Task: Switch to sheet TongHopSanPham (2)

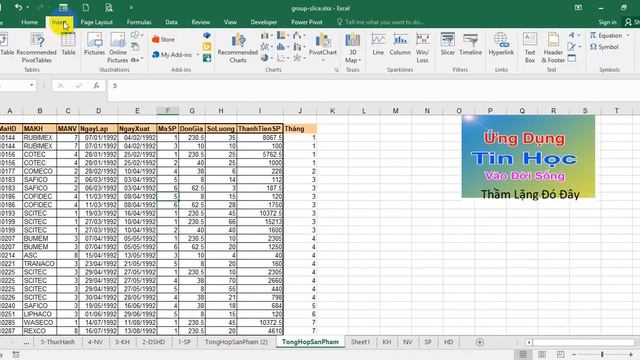Action: [x=236, y=342]
